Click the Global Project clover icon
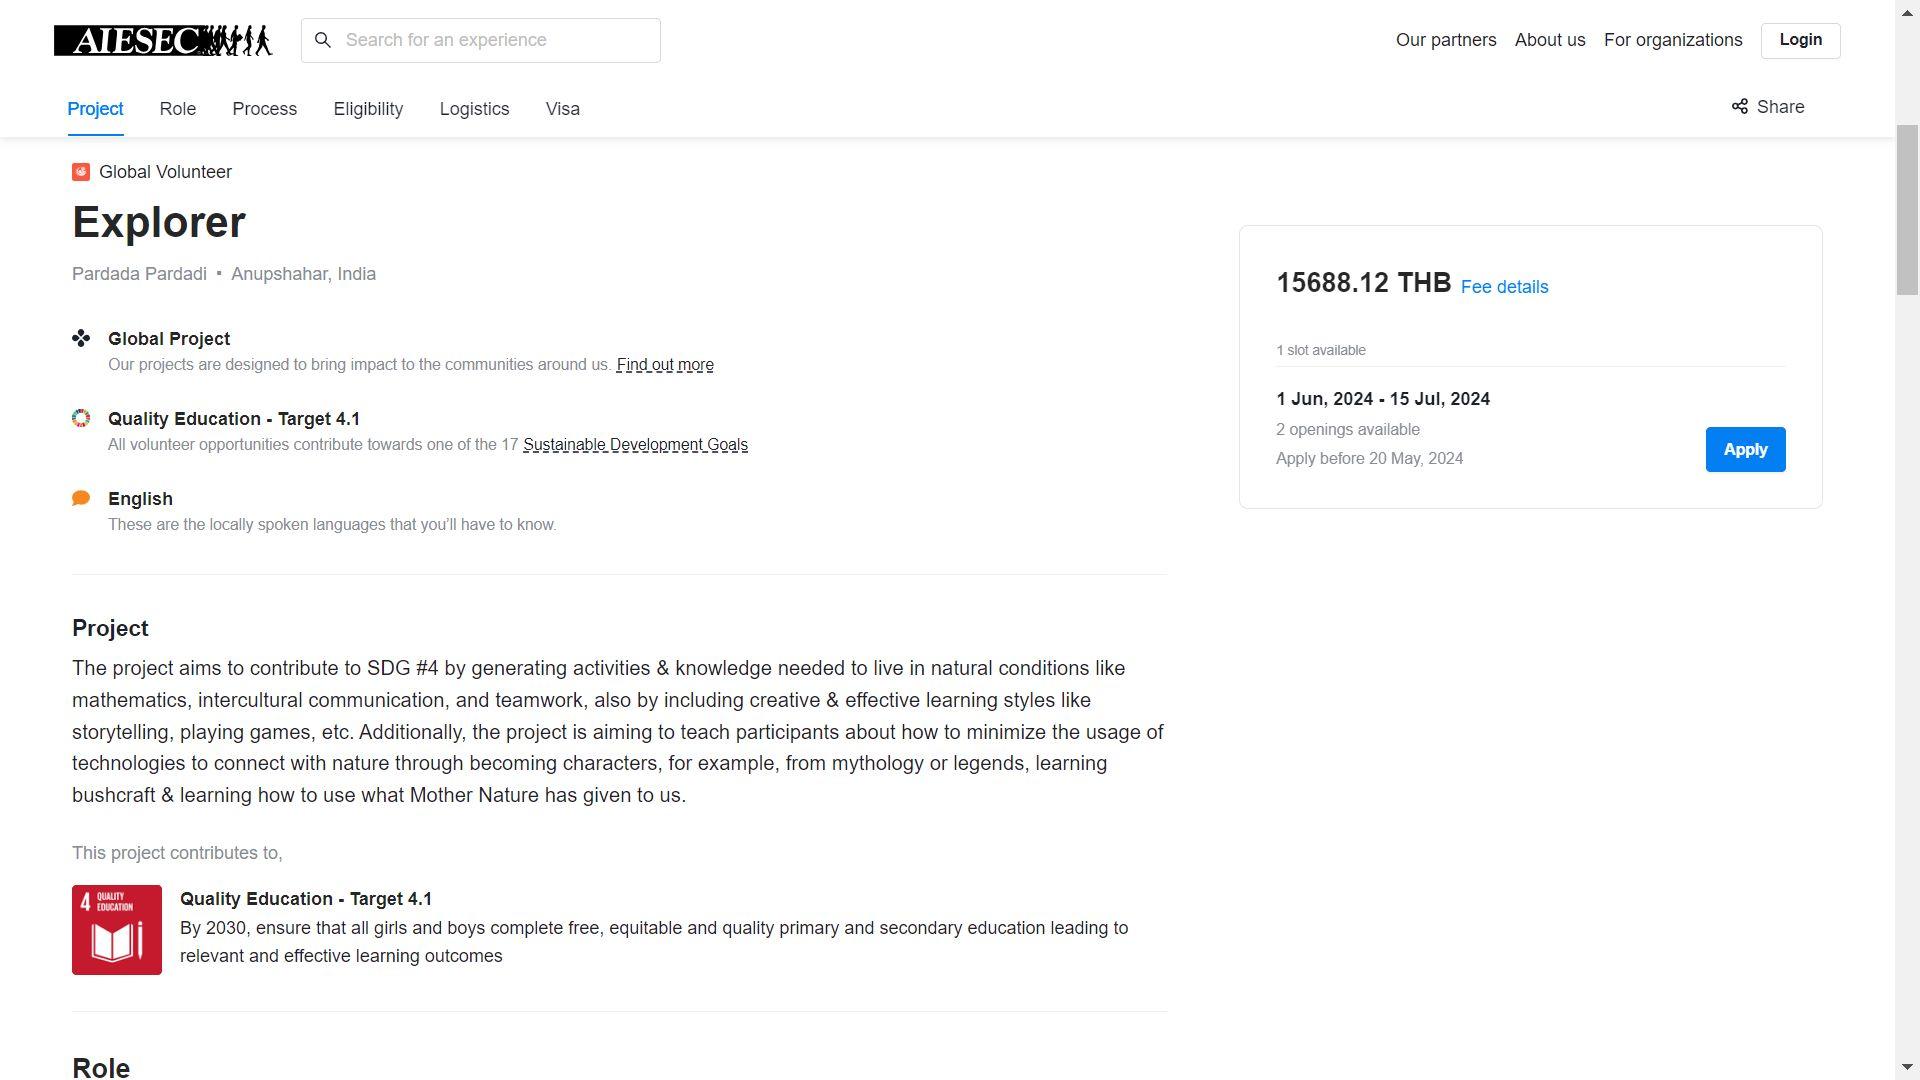 click(81, 339)
